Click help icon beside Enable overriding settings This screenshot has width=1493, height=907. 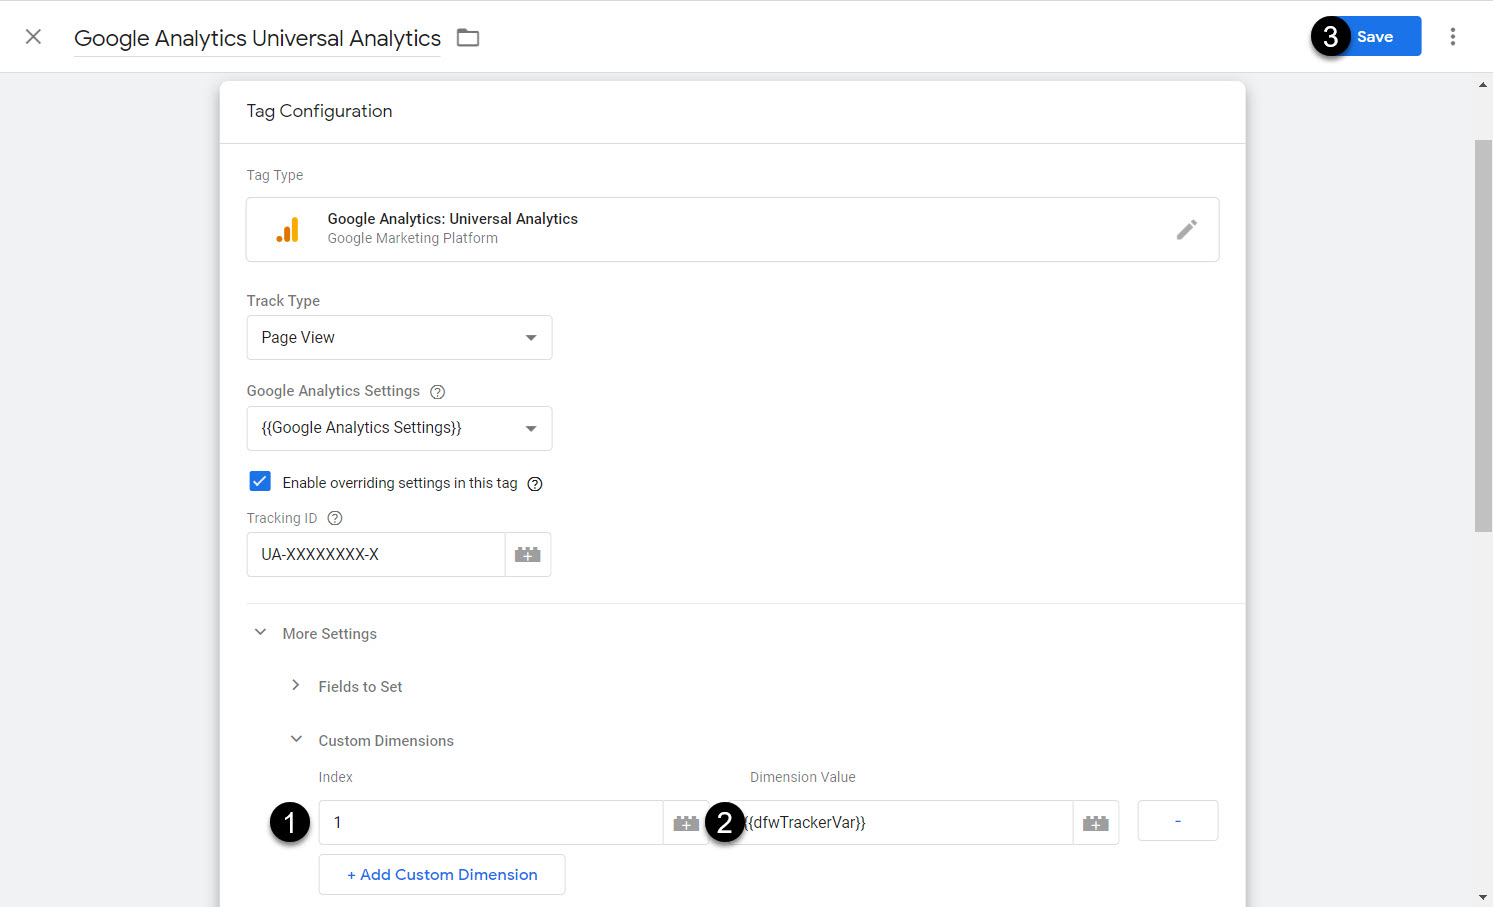click(x=535, y=484)
